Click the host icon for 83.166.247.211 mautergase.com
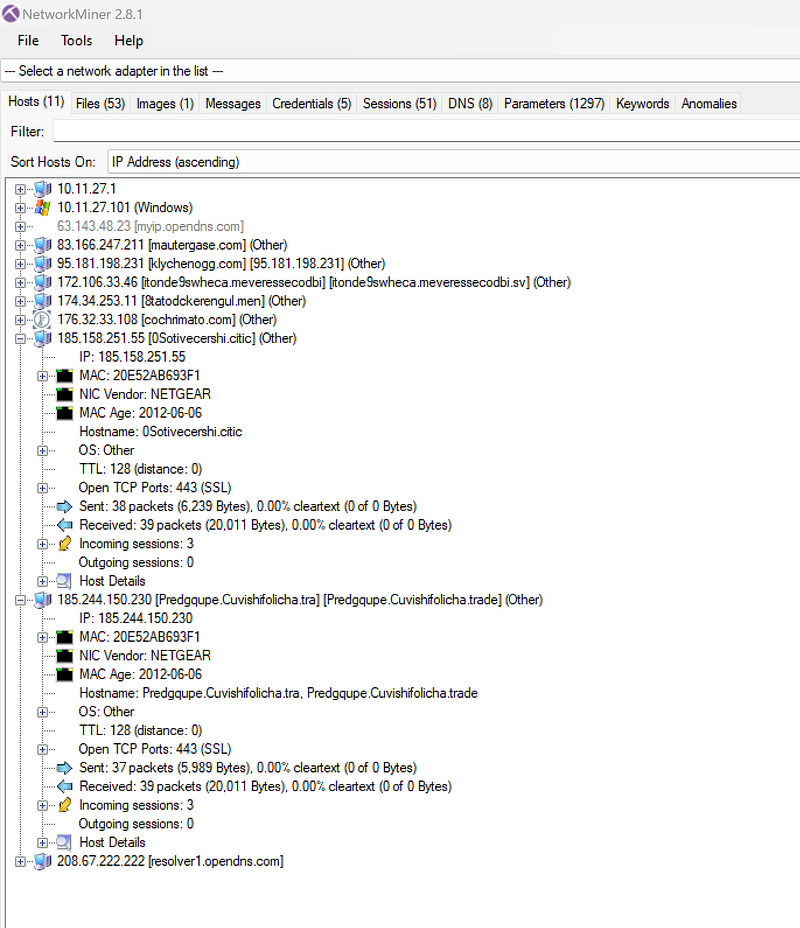800x928 pixels. [x=43, y=245]
